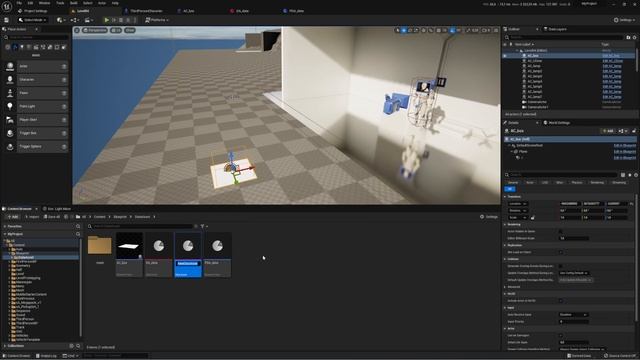Open the viewport hamburger options menu

(x=77, y=30)
